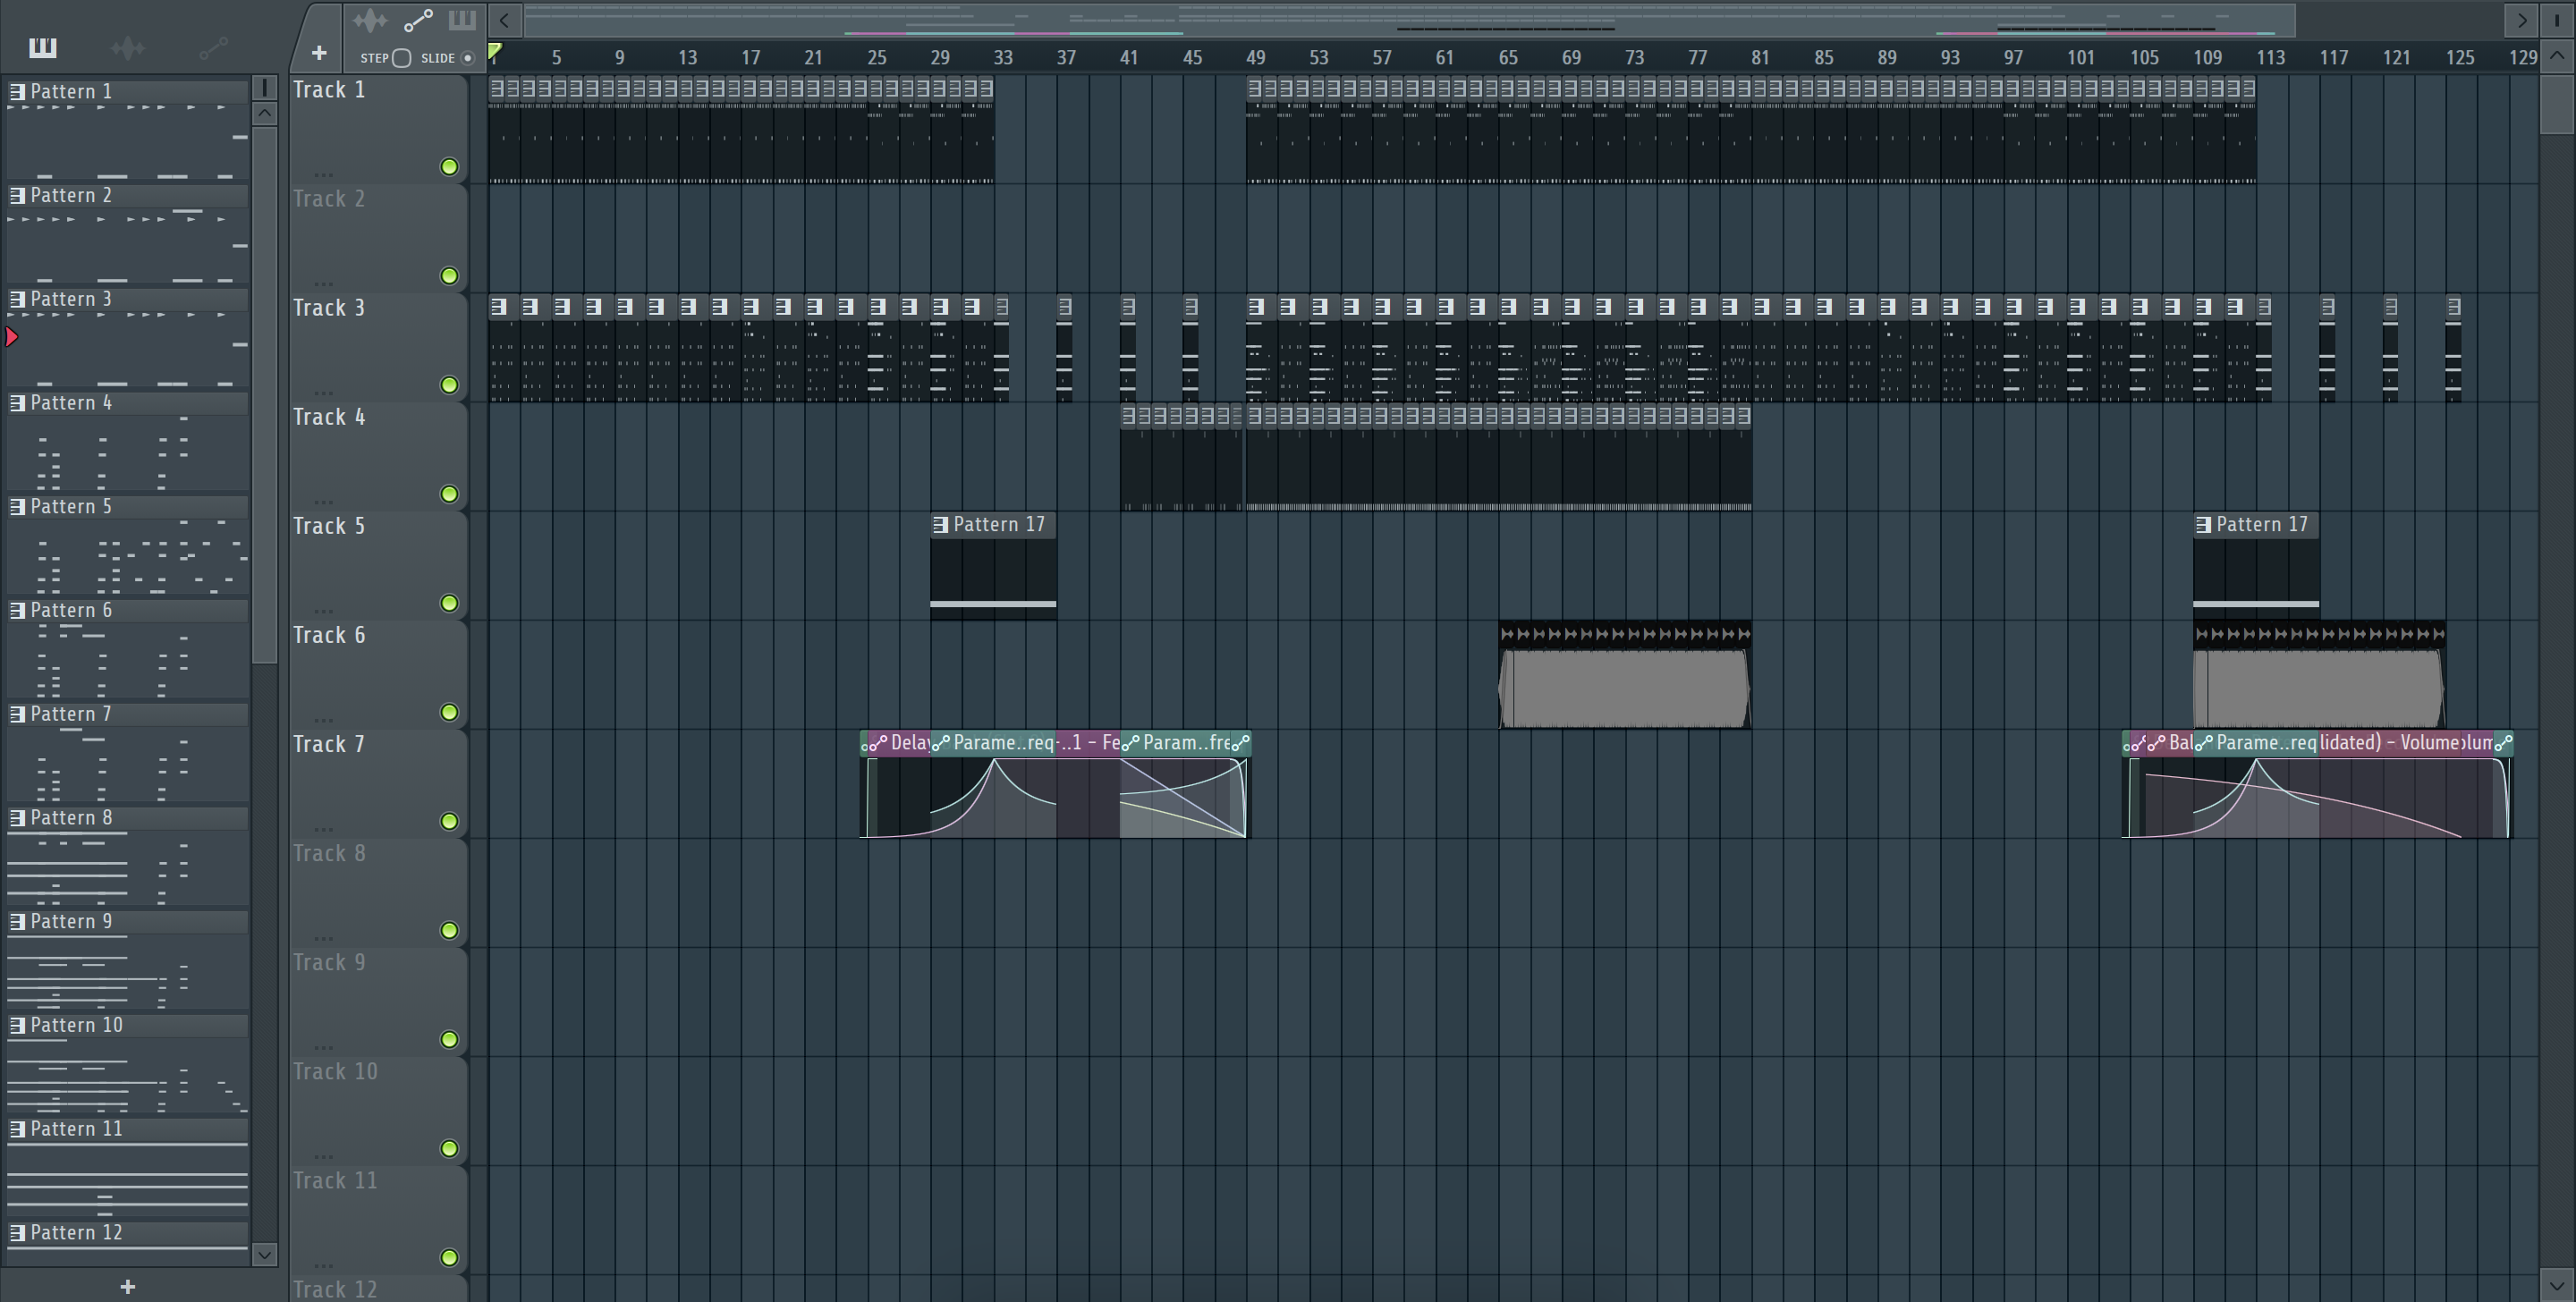Mute Track 3 with its green light

point(449,385)
